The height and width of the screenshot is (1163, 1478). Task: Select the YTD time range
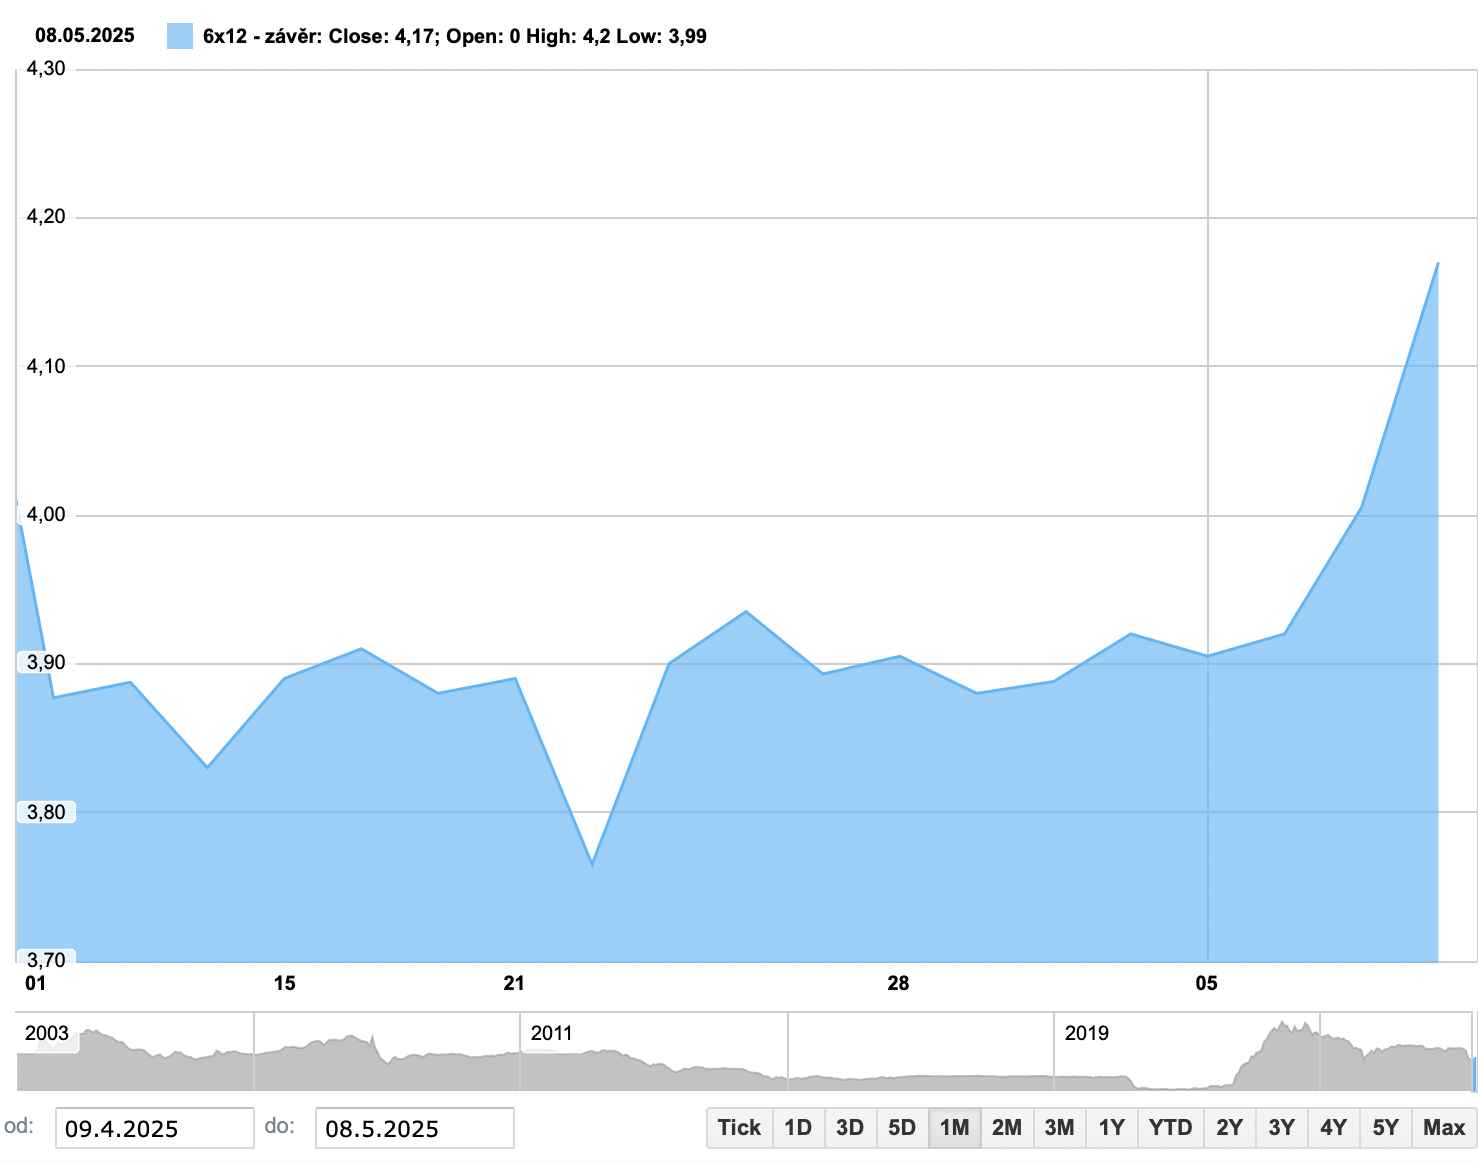1170,1127
